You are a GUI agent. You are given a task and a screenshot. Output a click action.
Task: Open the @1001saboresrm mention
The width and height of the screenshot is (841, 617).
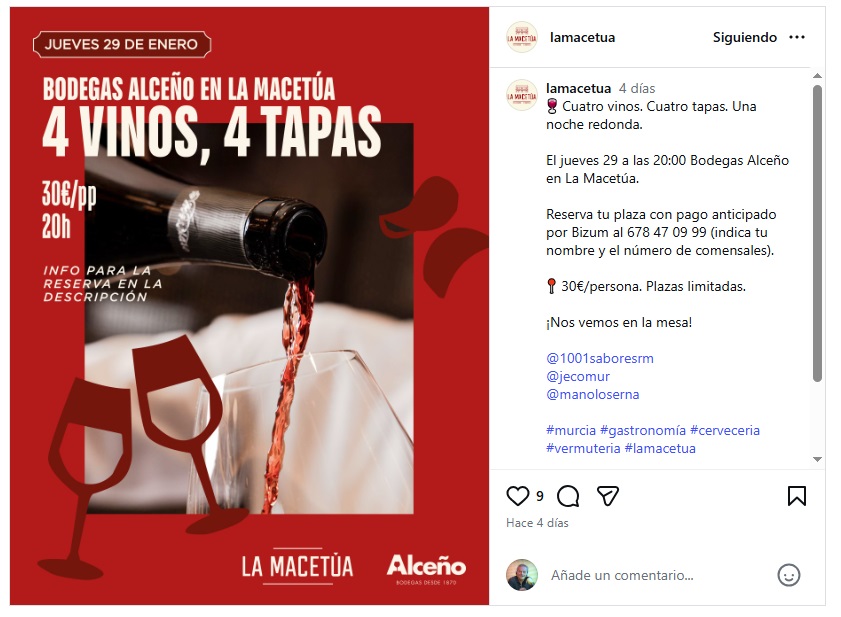click(600, 358)
